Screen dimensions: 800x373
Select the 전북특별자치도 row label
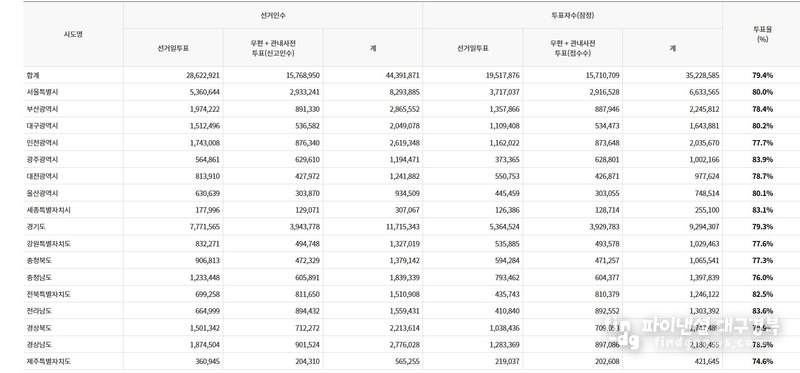(x=48, y=294)
